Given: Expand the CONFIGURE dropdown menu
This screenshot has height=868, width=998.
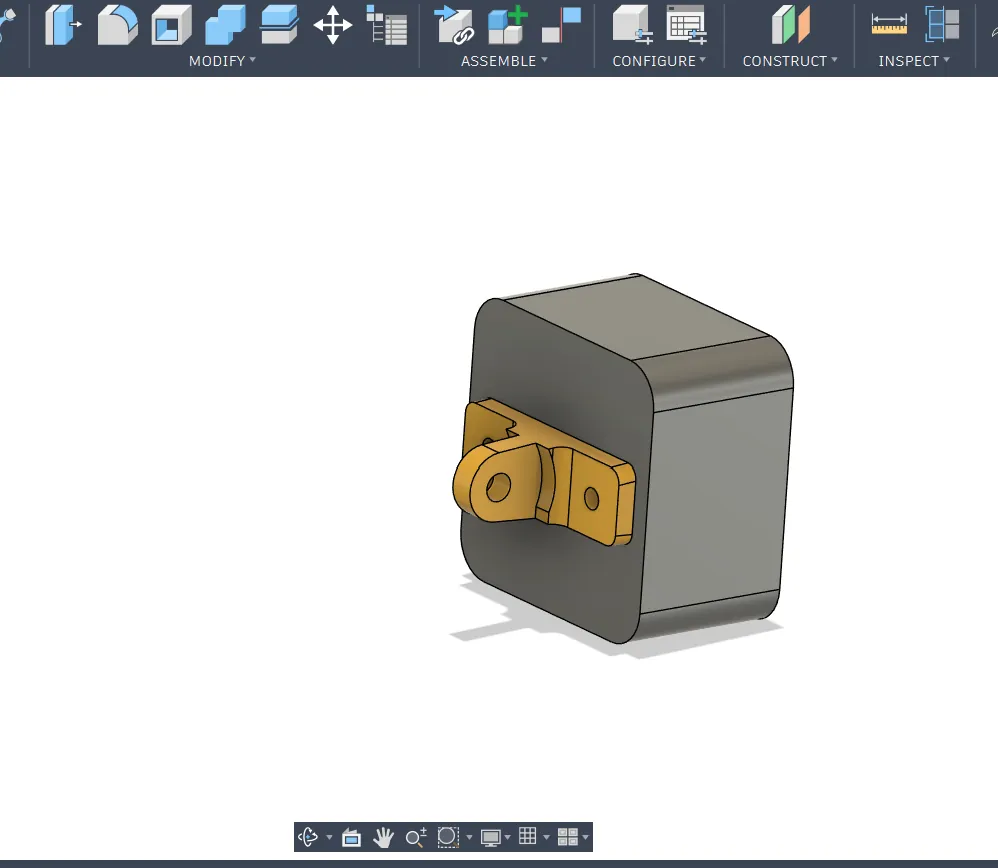Looking at the screenshot, I should click(659, 61).
